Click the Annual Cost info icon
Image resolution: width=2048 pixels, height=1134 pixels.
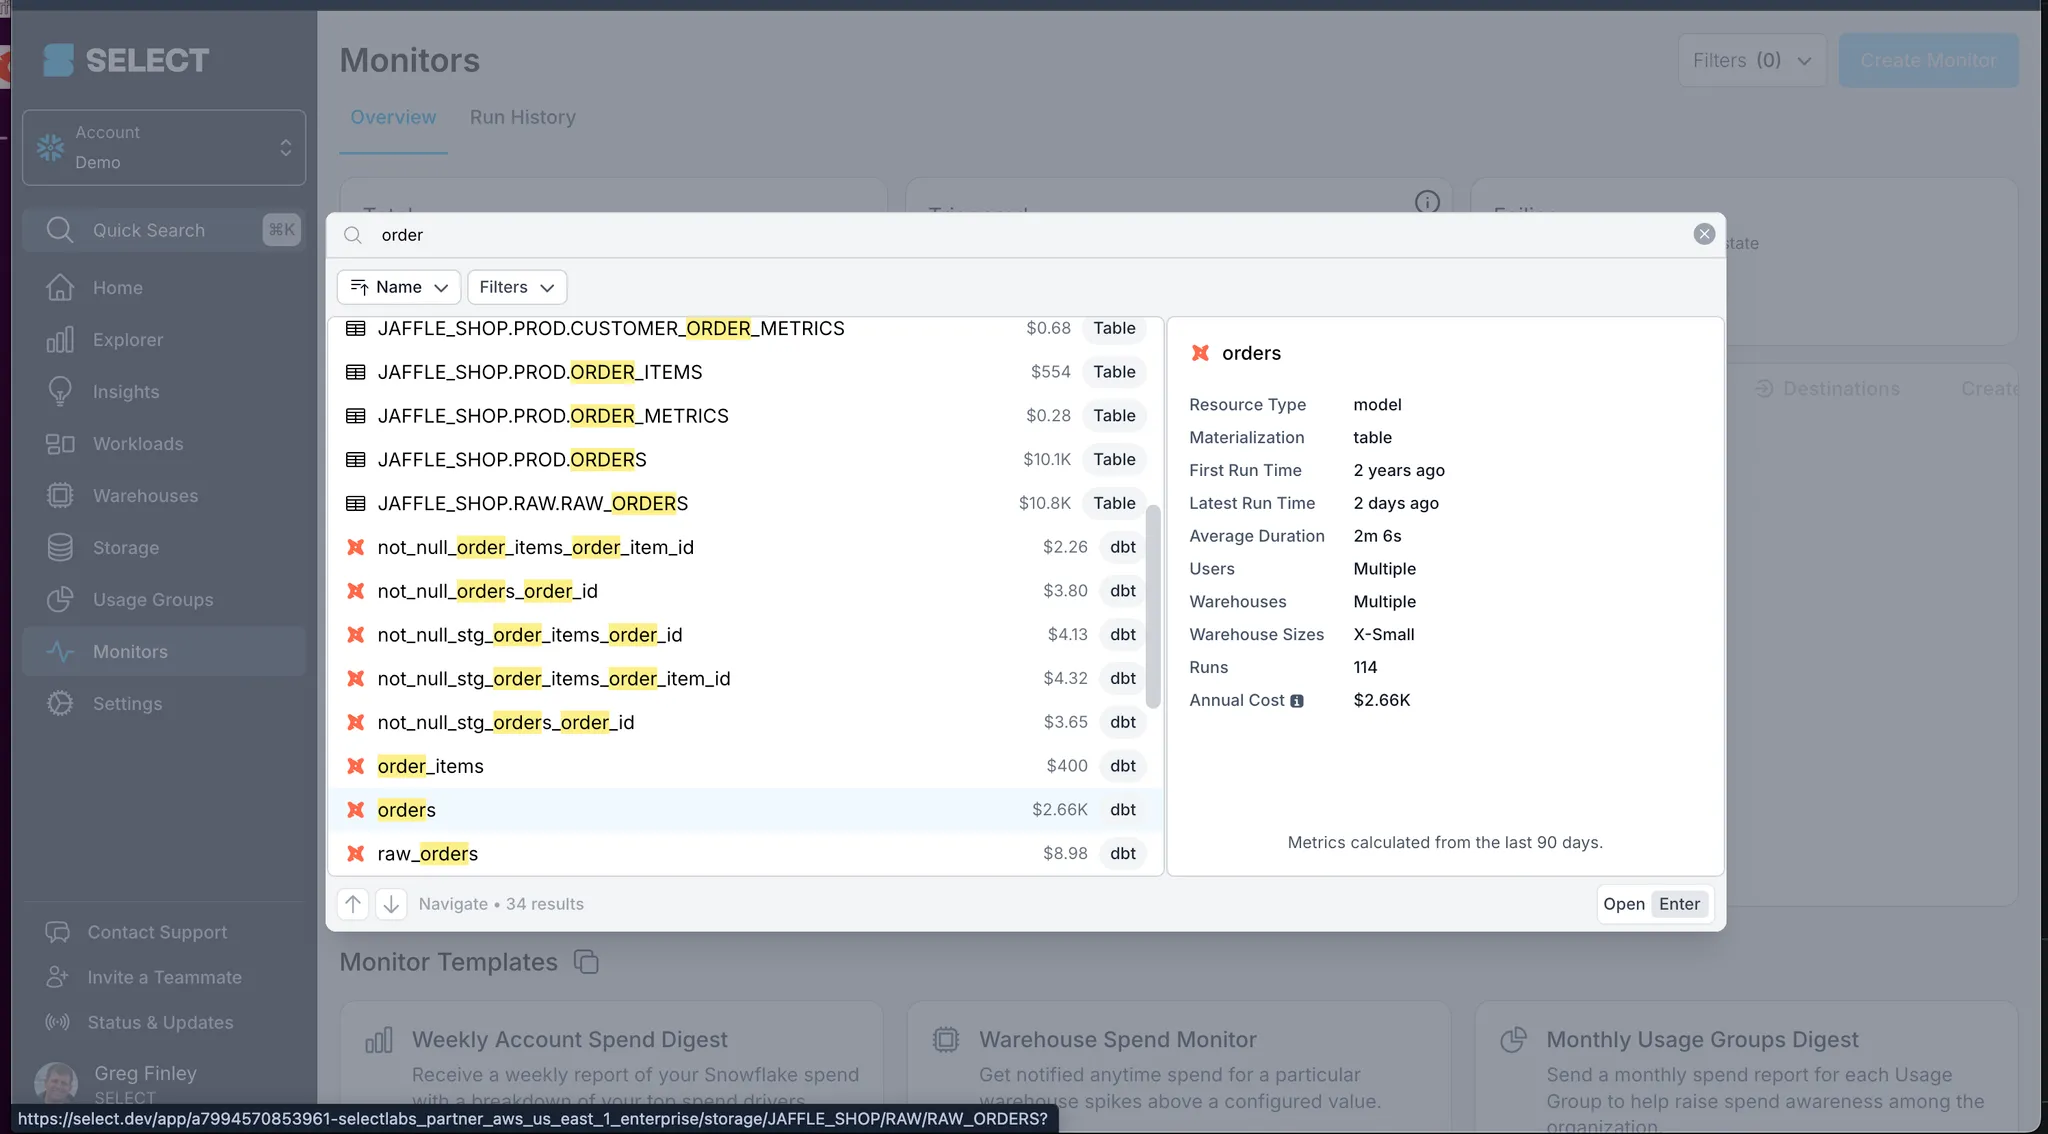(1297, 701)
